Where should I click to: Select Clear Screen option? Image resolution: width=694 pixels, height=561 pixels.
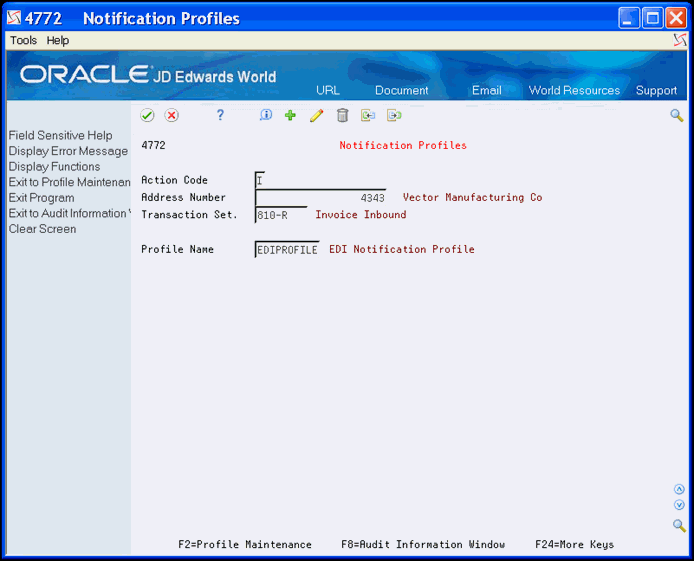coord(42,229)
